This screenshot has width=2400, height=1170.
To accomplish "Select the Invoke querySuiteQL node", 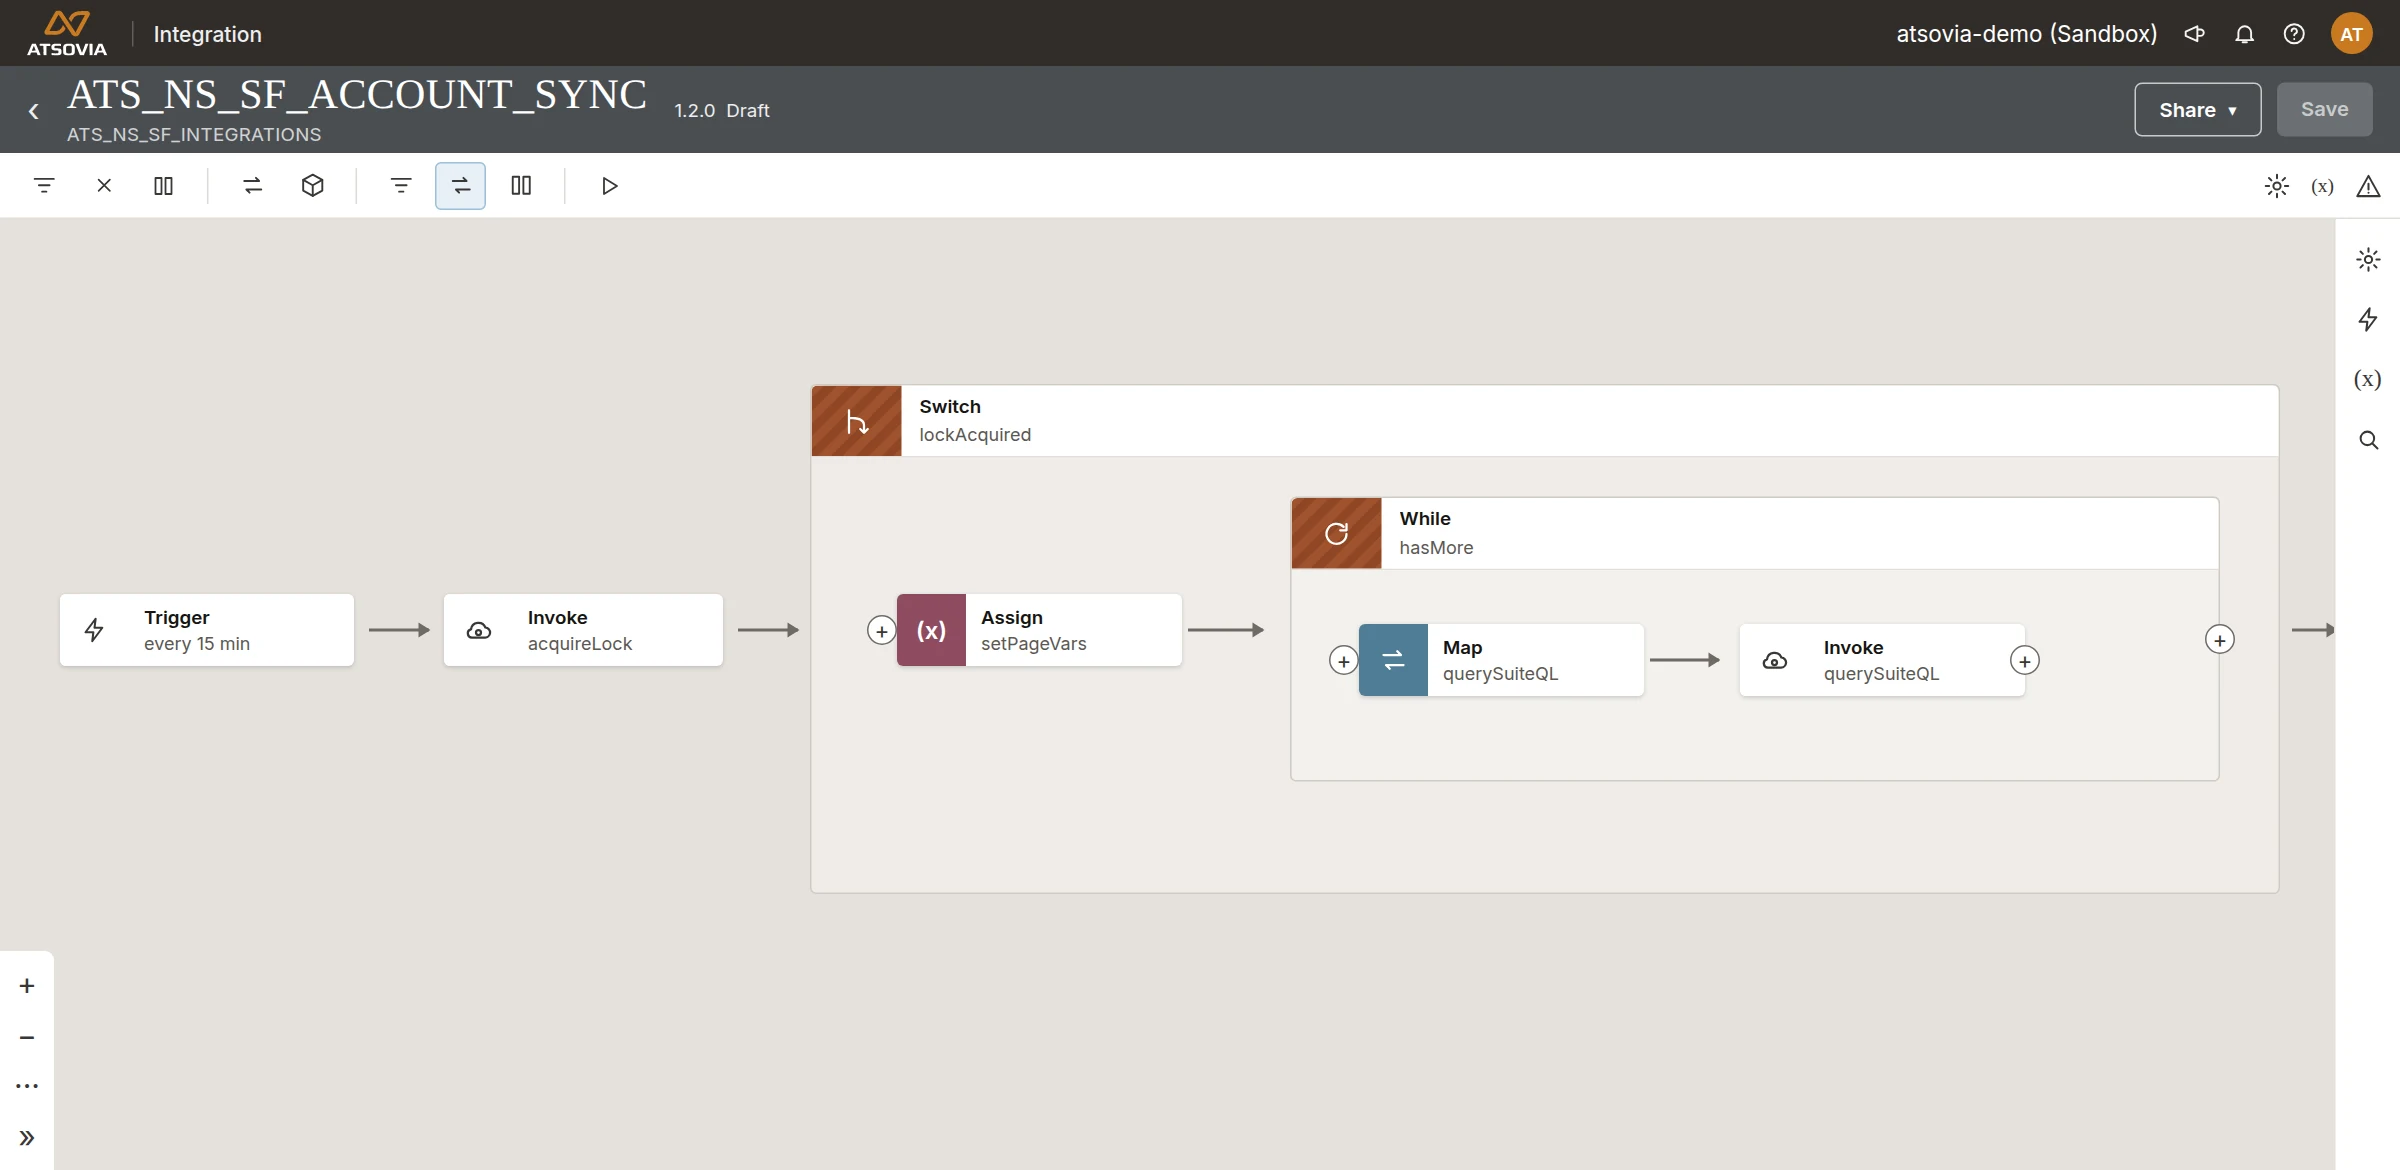I will (x=1882, y=660).
